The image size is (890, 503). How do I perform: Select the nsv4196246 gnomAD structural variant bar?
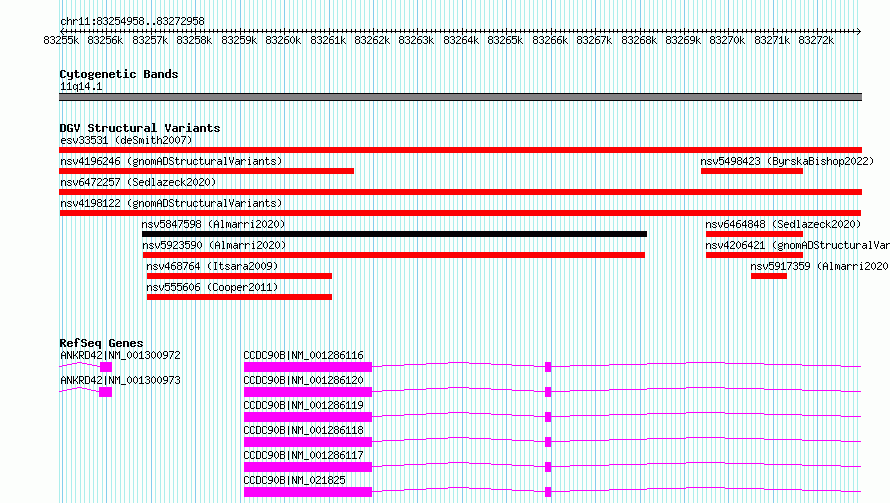[207, 171]
